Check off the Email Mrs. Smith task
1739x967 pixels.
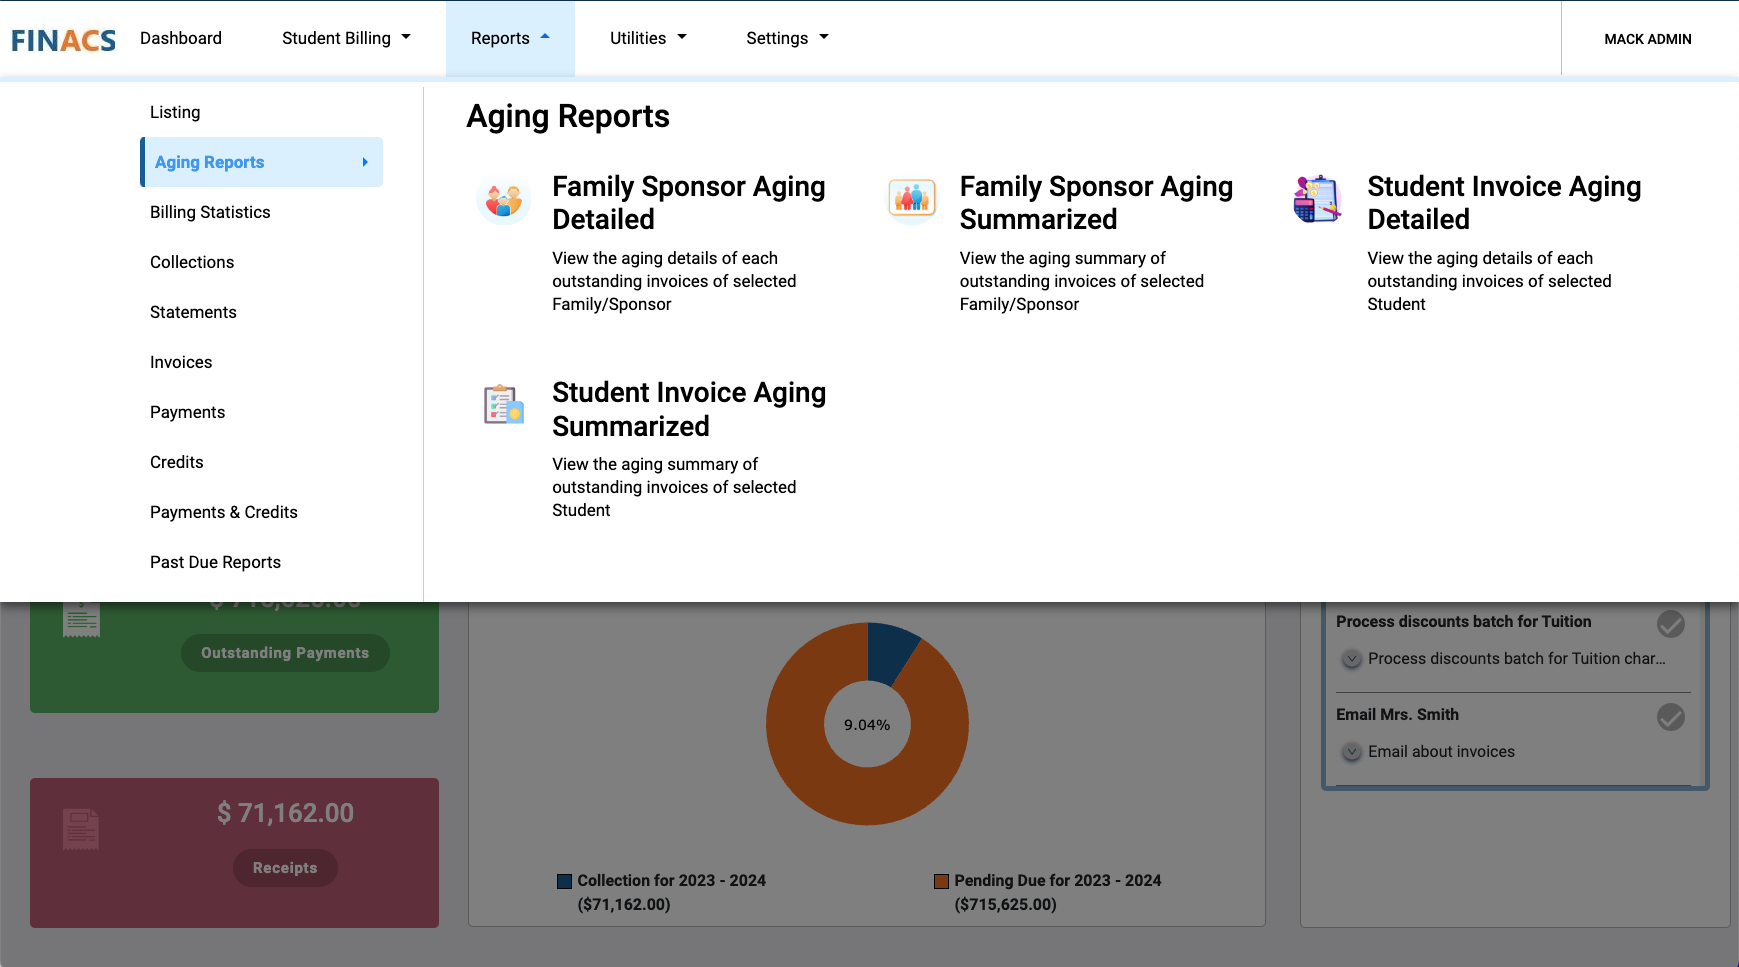(x=1671, y=717)
